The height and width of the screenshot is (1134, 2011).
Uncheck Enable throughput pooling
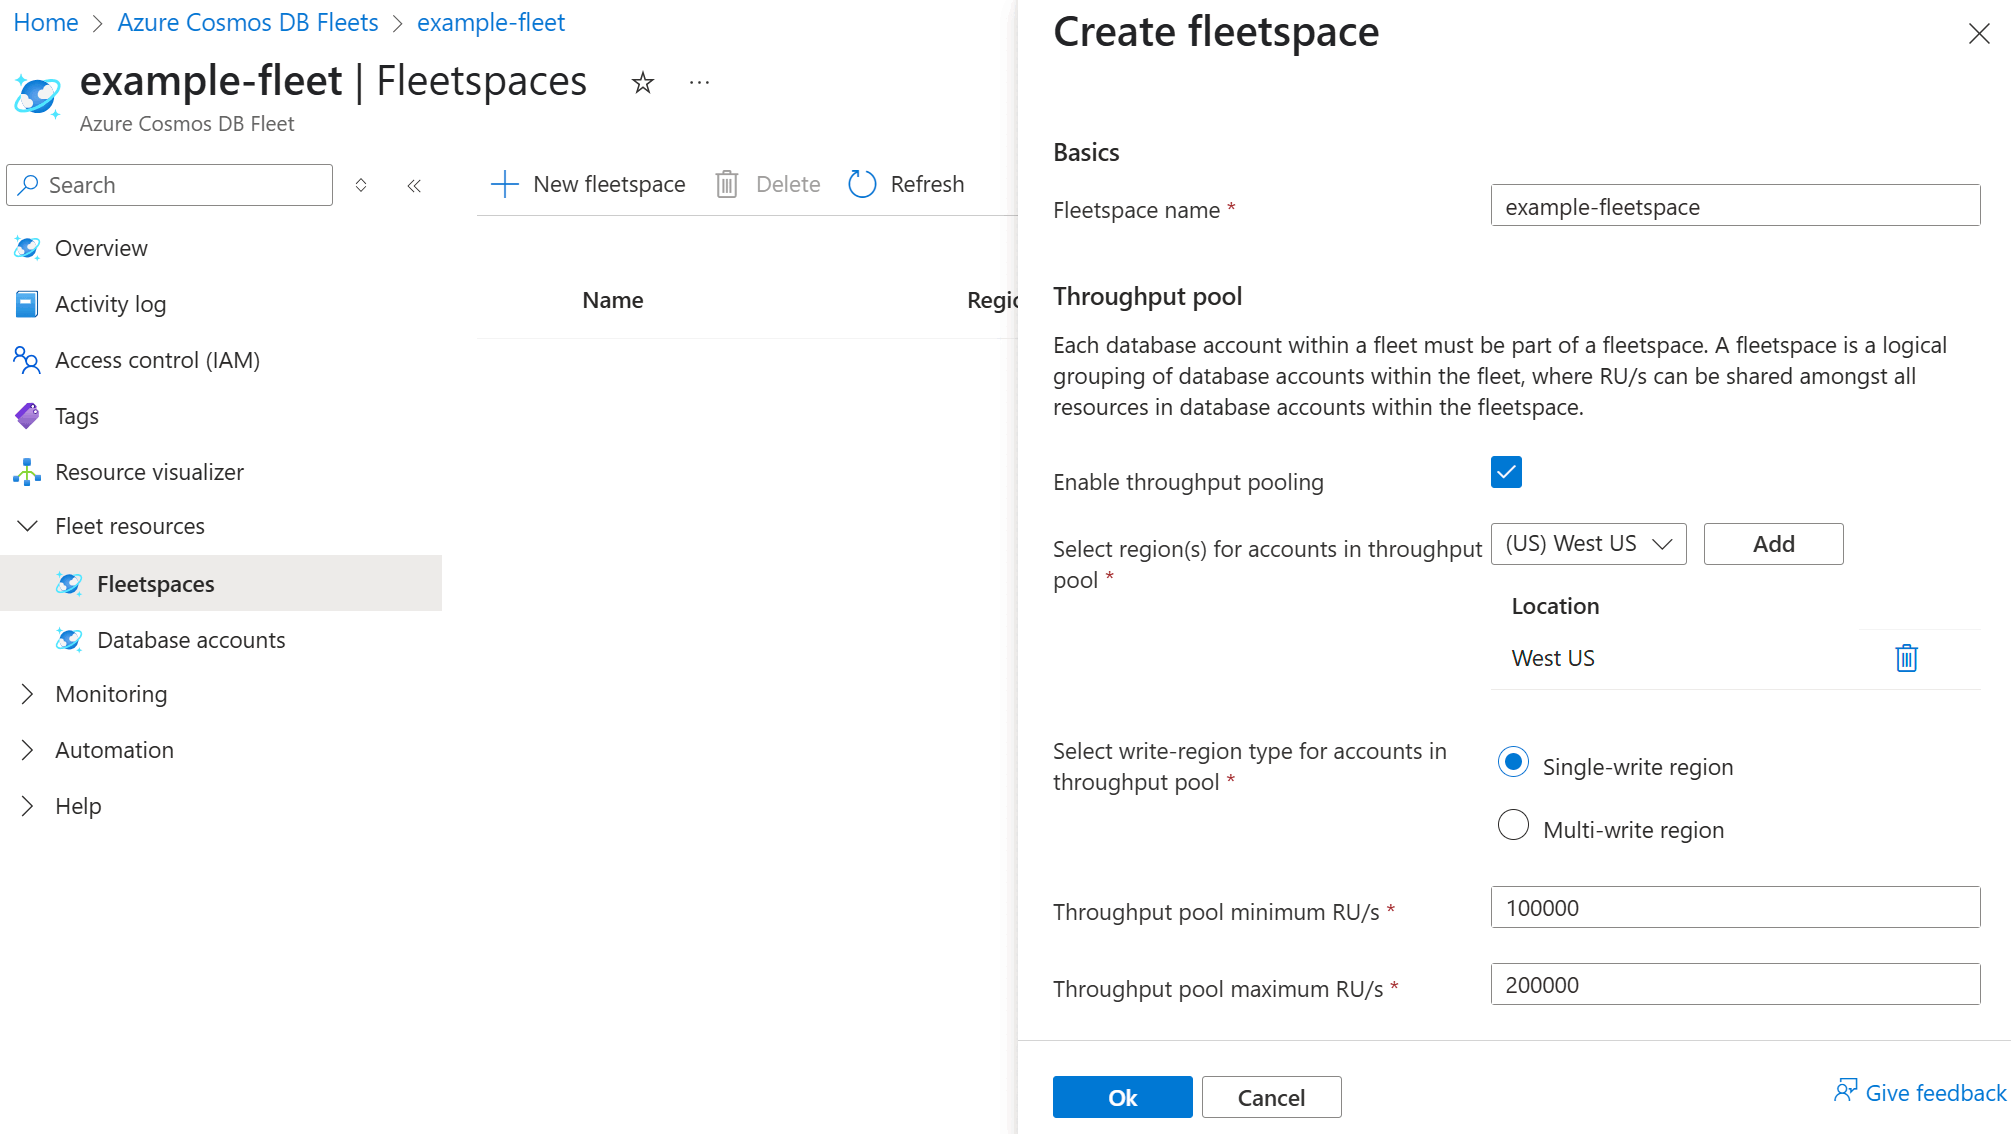point(1505,471)
